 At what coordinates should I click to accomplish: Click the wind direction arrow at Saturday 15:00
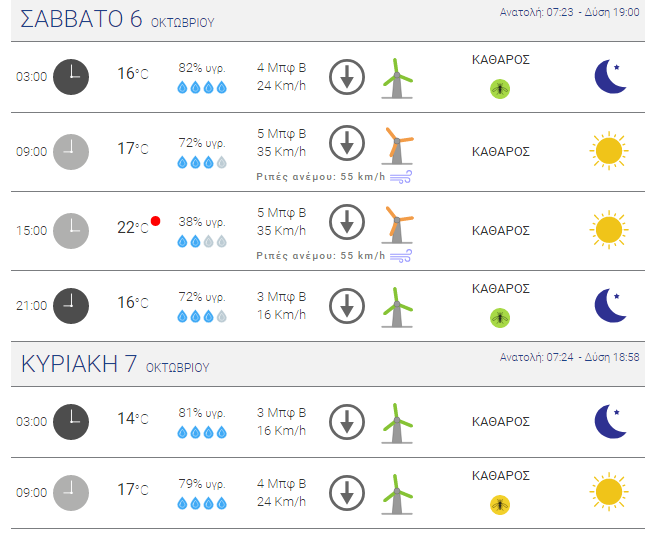[347, 222]
